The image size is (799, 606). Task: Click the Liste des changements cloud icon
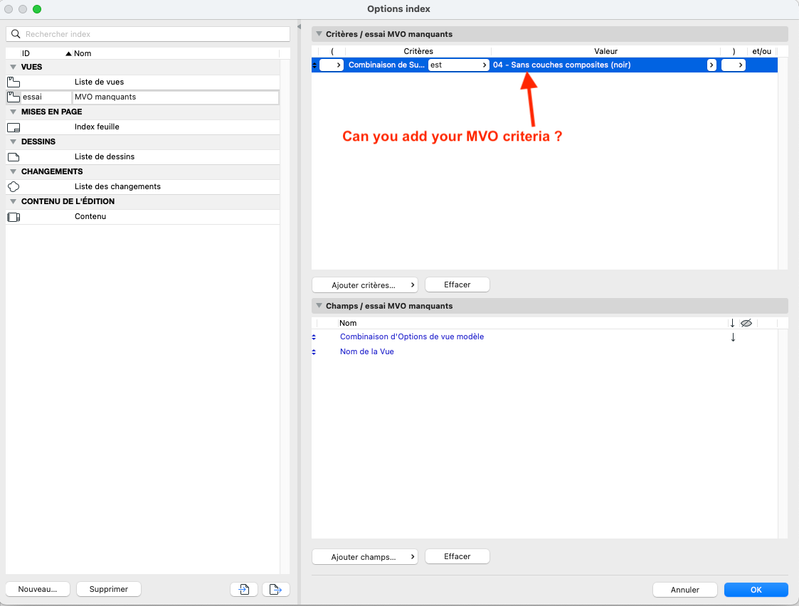[14, 187]
